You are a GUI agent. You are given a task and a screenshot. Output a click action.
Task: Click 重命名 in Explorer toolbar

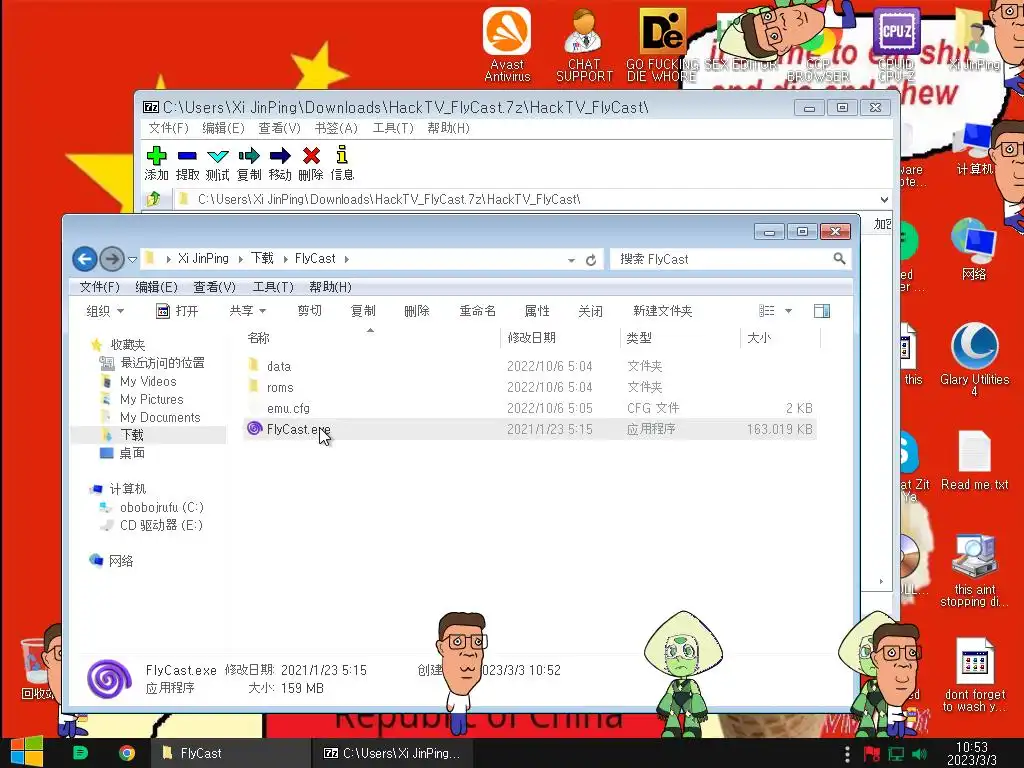click(477, 311)
